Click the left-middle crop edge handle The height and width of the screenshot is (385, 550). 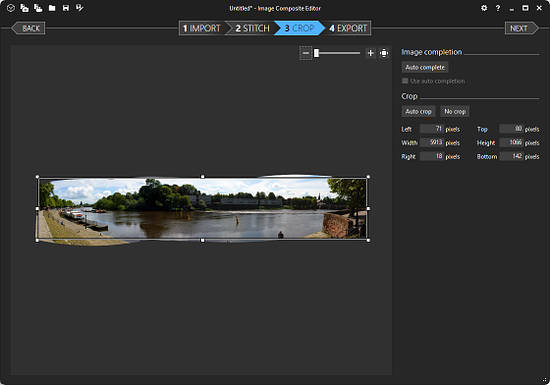[38, 209]
